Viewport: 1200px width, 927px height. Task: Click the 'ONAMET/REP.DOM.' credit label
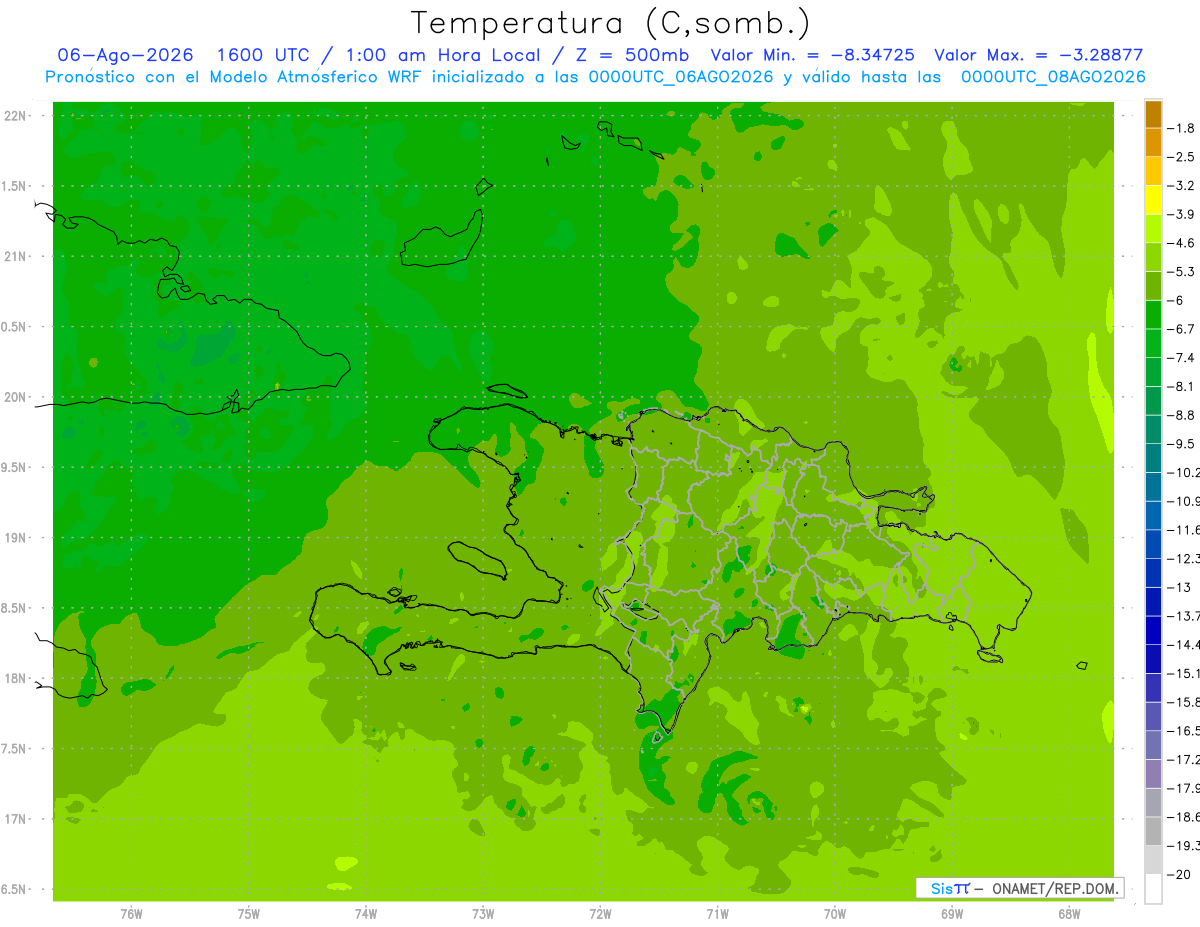pyautogui.click(x=1054, y=888)
